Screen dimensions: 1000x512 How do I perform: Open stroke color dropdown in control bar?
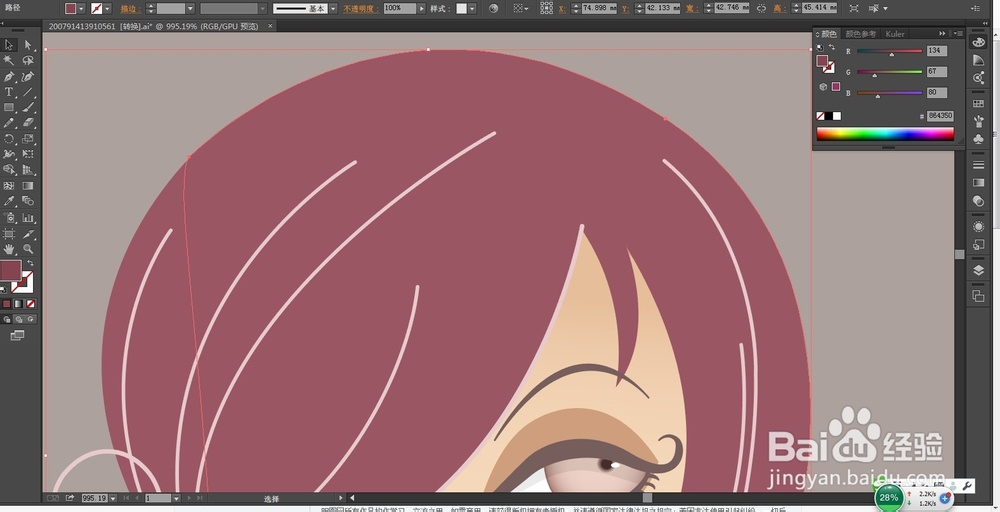(107, 9)
